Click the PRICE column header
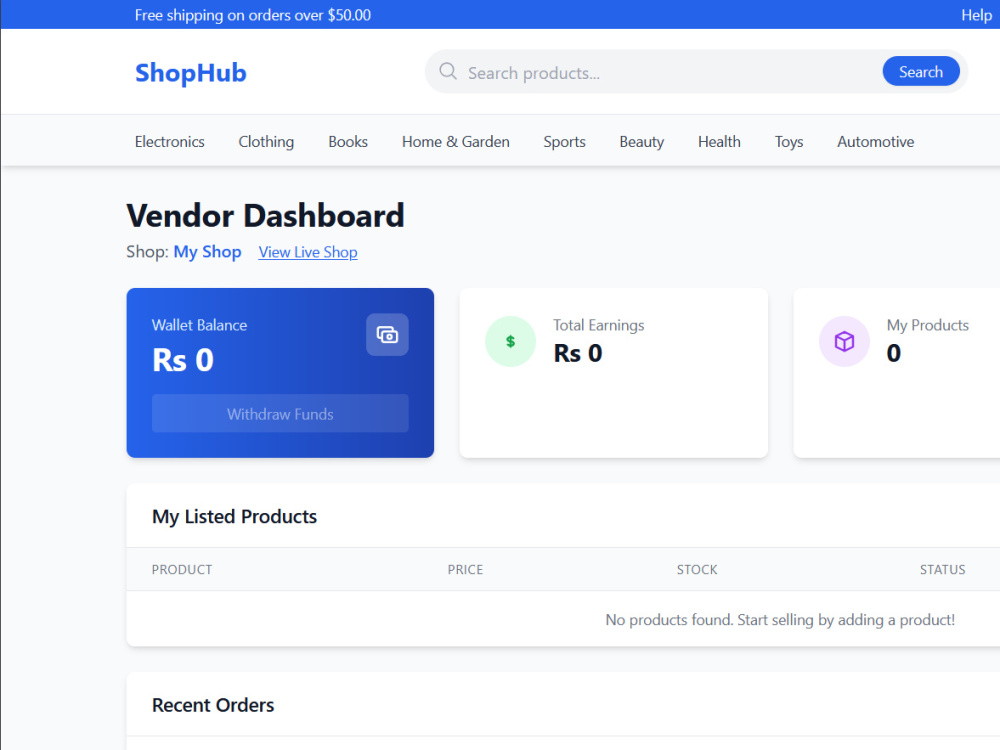The image size is (1000, 750). tap(465, 570)
